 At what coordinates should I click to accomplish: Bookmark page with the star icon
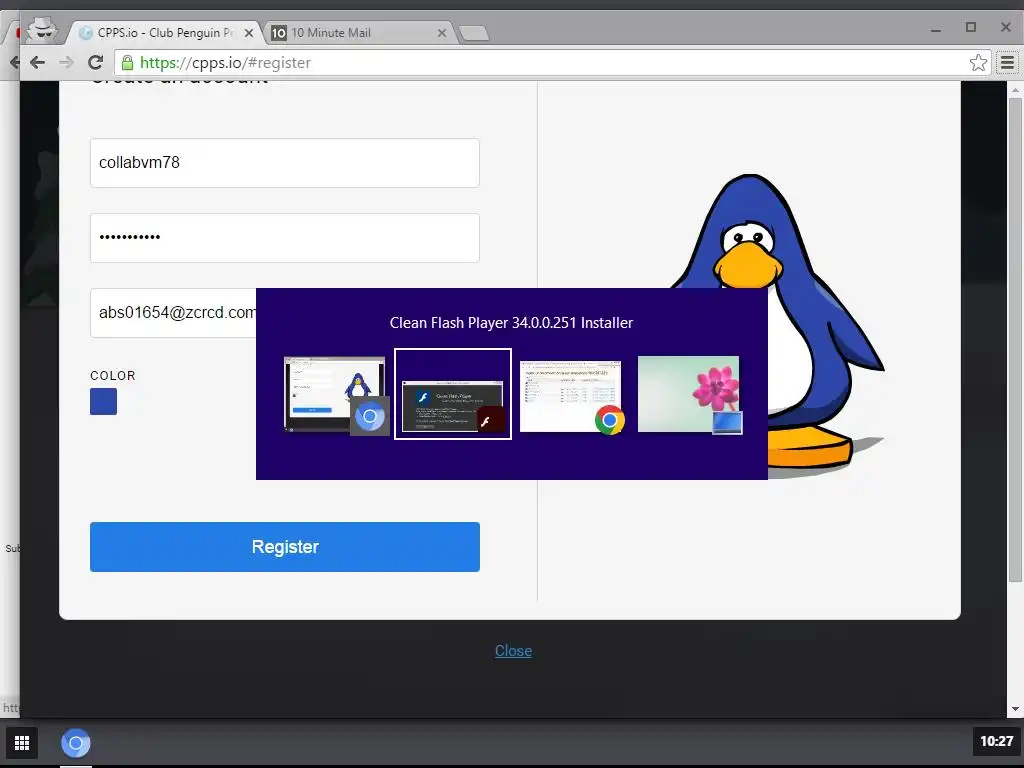[978, 63]
